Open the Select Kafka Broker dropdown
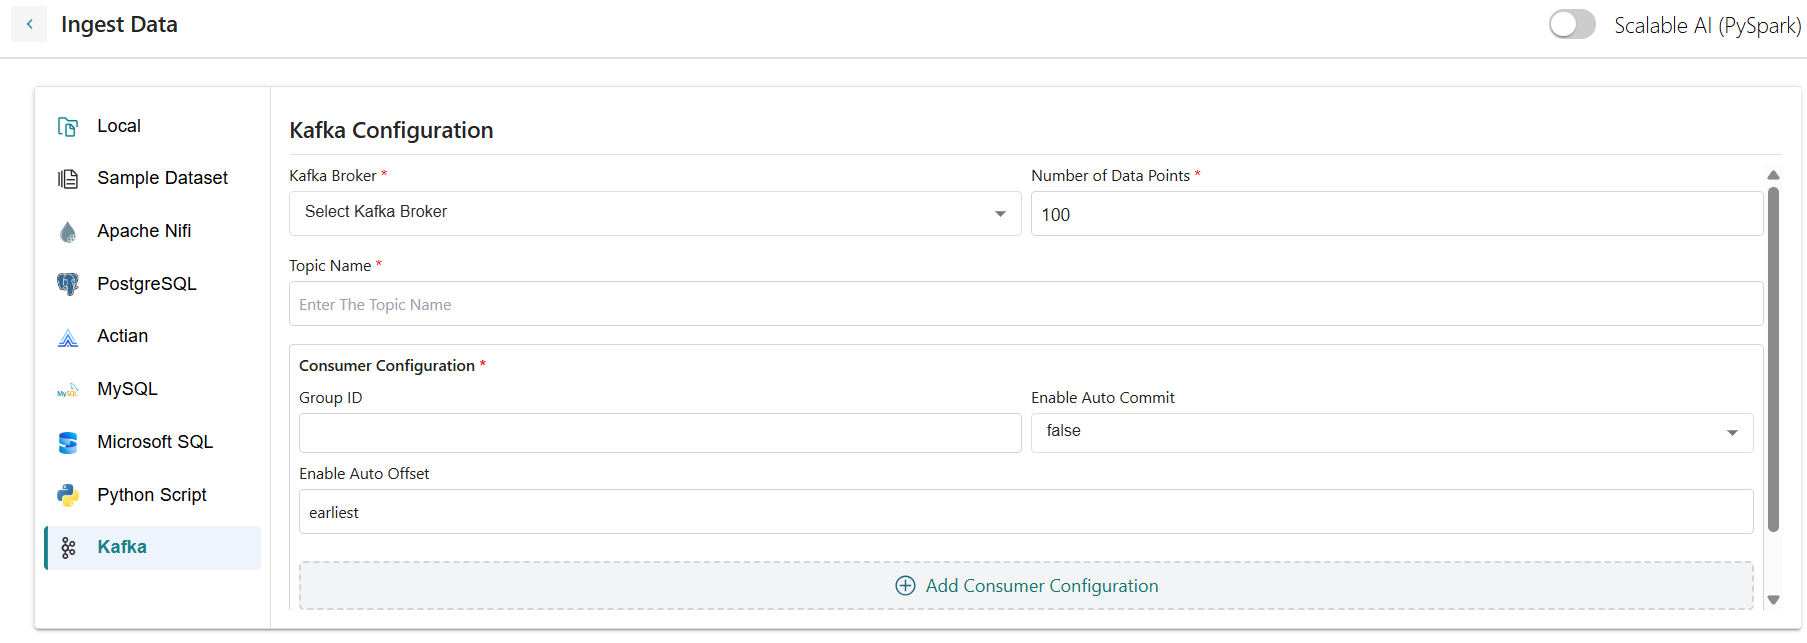This screenshot has width=1807, height=643. click(x=655, y=213)
